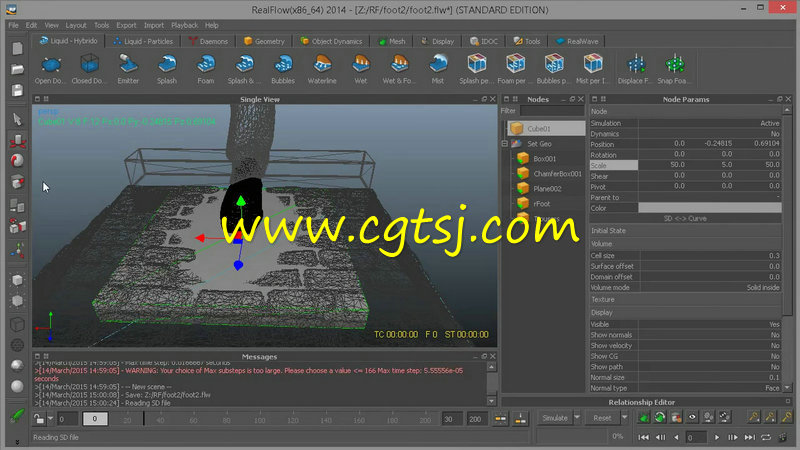Click the Reset button
The image size is (800, 450).
[x=602, y=418]
